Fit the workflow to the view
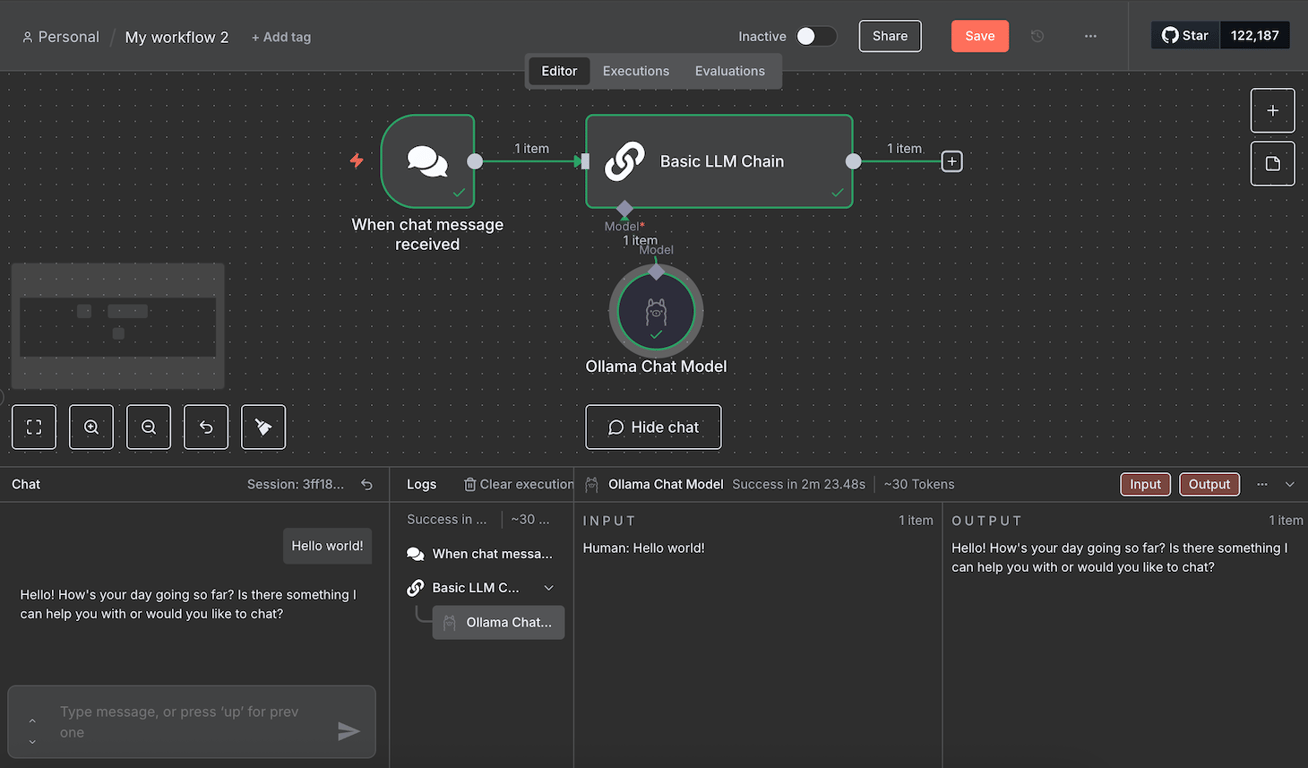 click(34, 427)
